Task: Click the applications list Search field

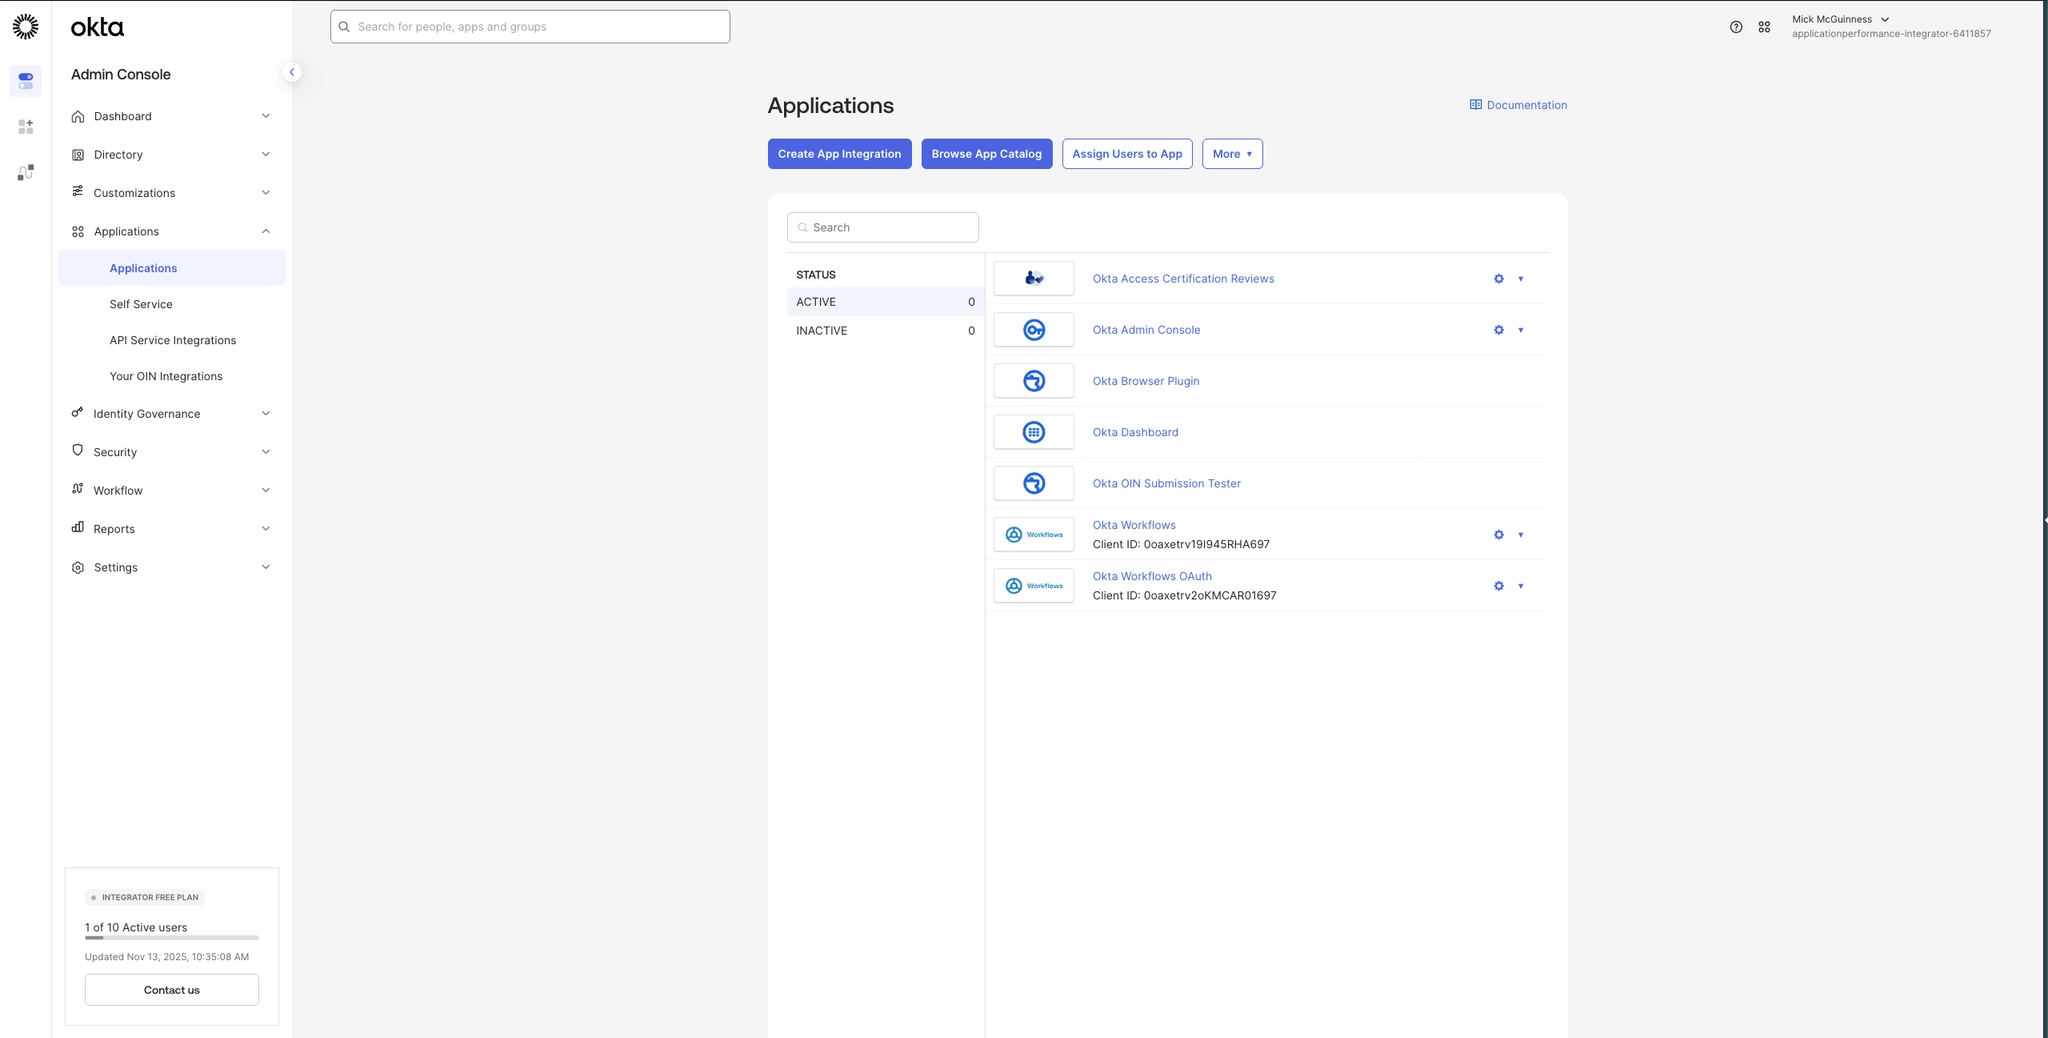Action: [x=883, y=227]
